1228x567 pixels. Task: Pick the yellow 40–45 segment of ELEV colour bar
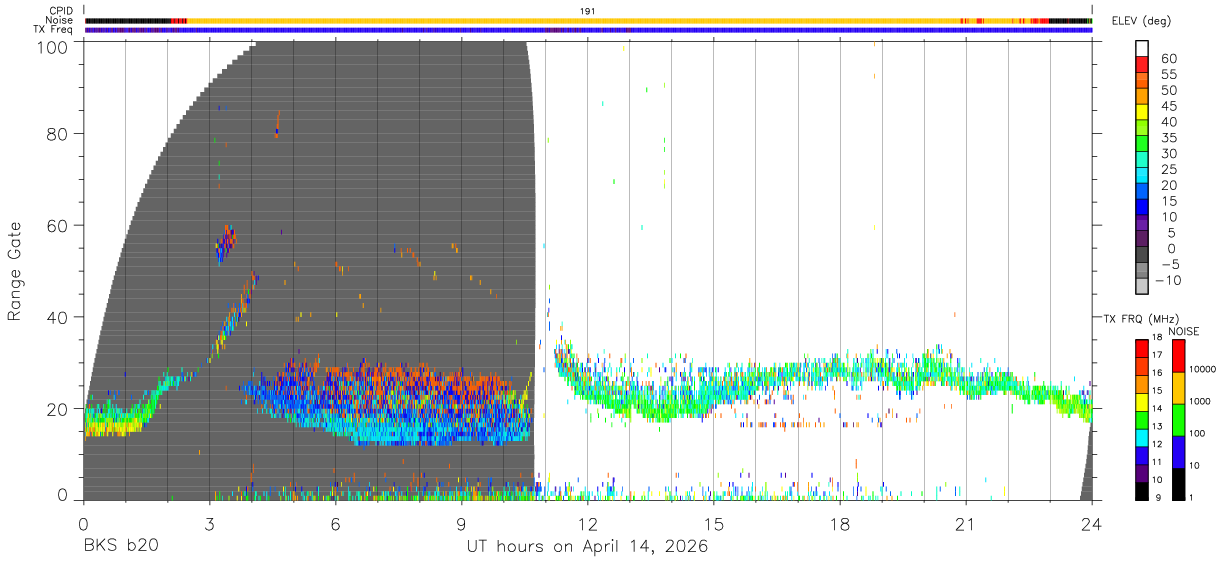[x=1143, y=113]
